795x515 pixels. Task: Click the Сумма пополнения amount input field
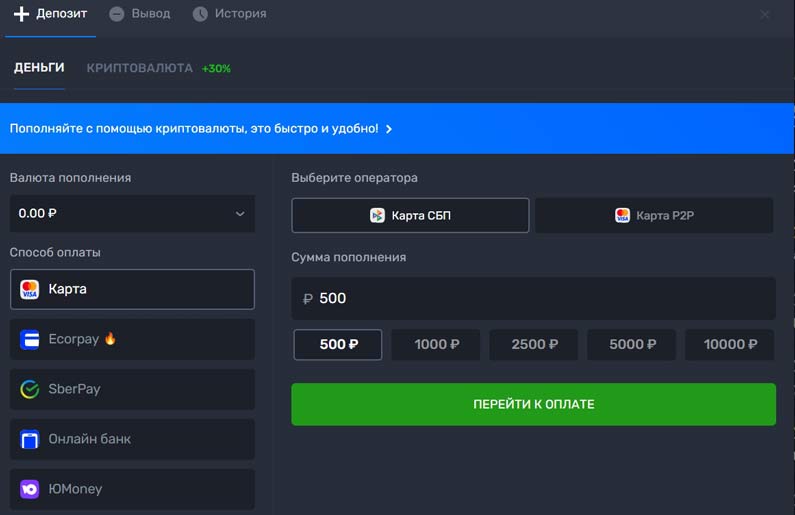pyautogui.click(x=533, y=298)
